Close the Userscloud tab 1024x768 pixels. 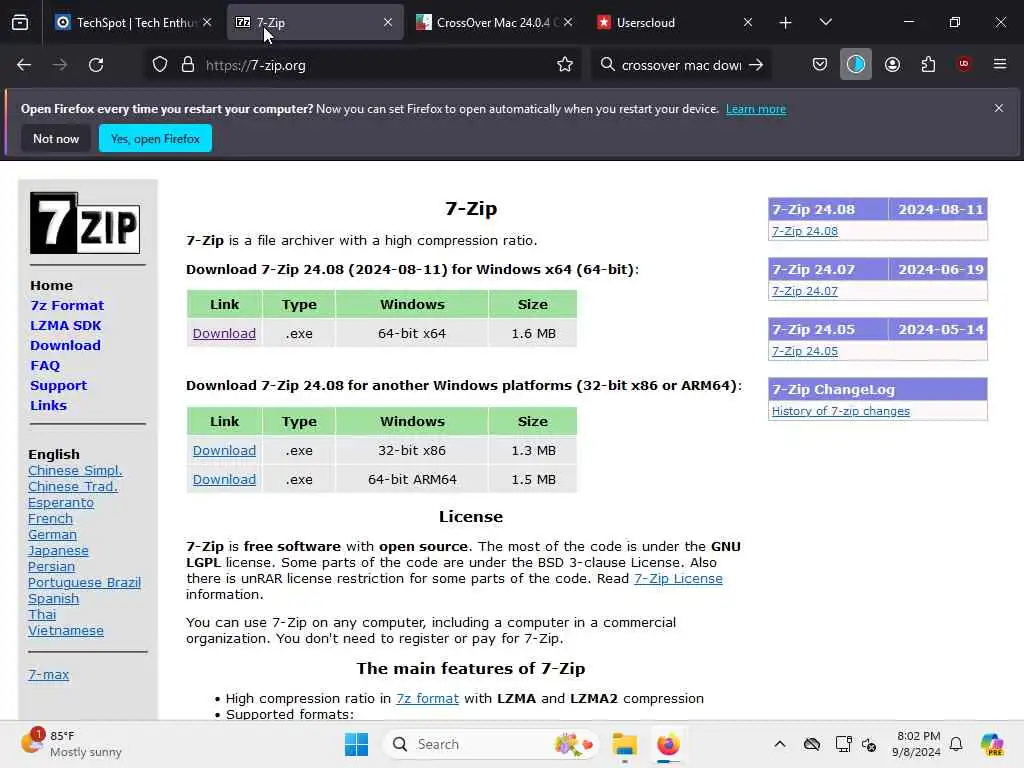pyautogui.click(x=748, y=22)
